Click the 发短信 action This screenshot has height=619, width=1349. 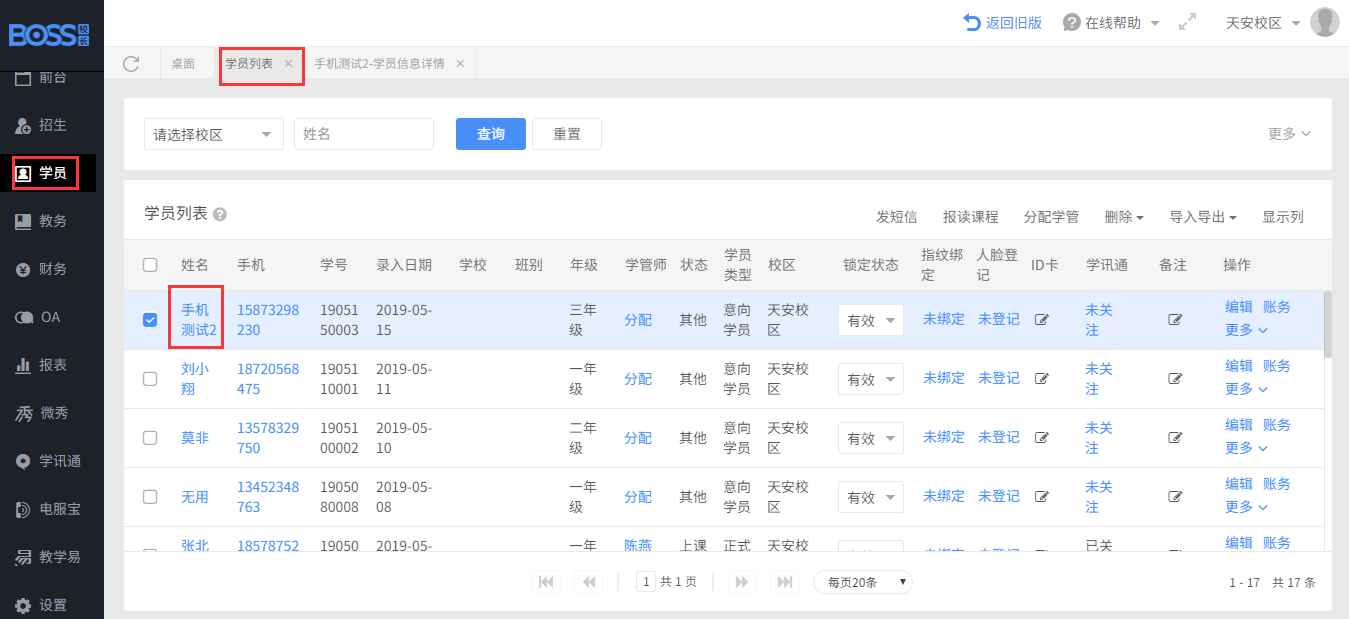896,217
